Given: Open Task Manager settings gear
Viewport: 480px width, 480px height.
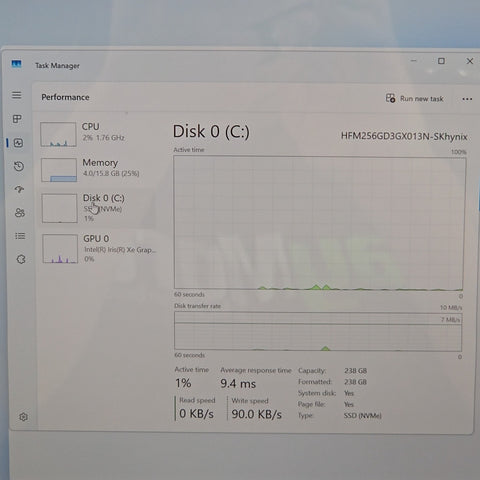Looking at the screenshot, I should 23,417.
